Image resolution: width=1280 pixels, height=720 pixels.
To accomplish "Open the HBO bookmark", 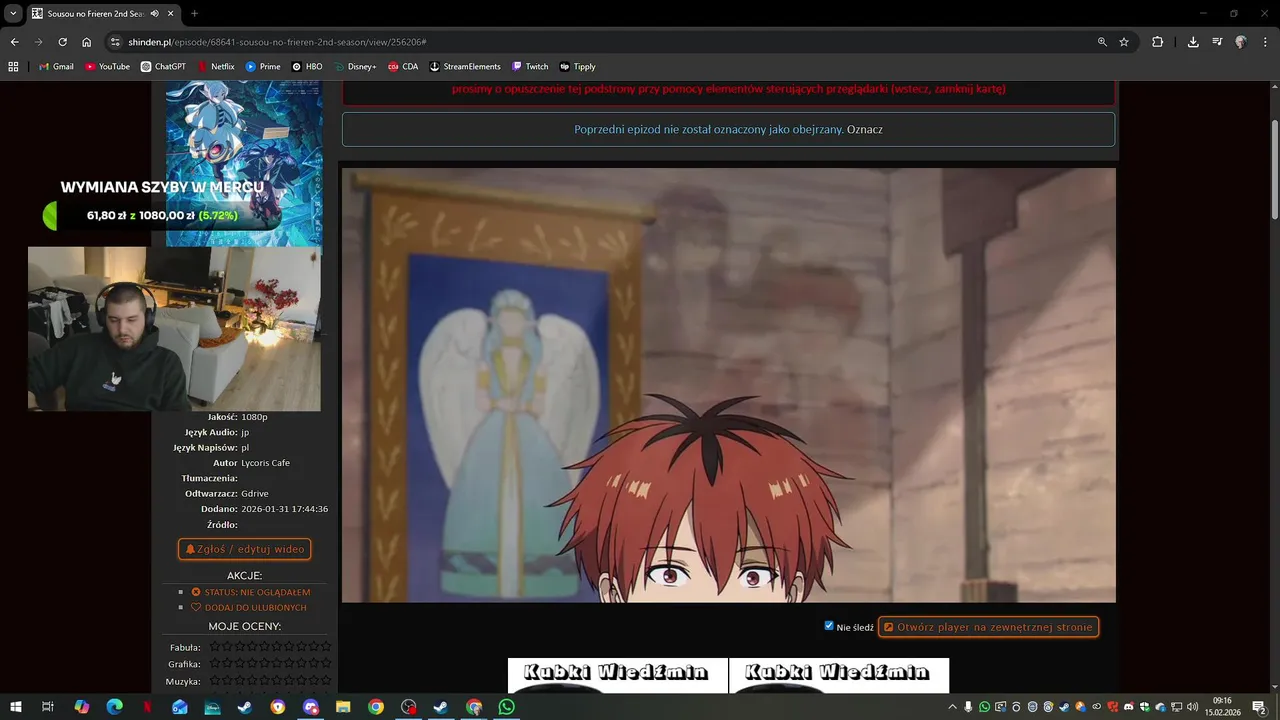I will point(307,66).
